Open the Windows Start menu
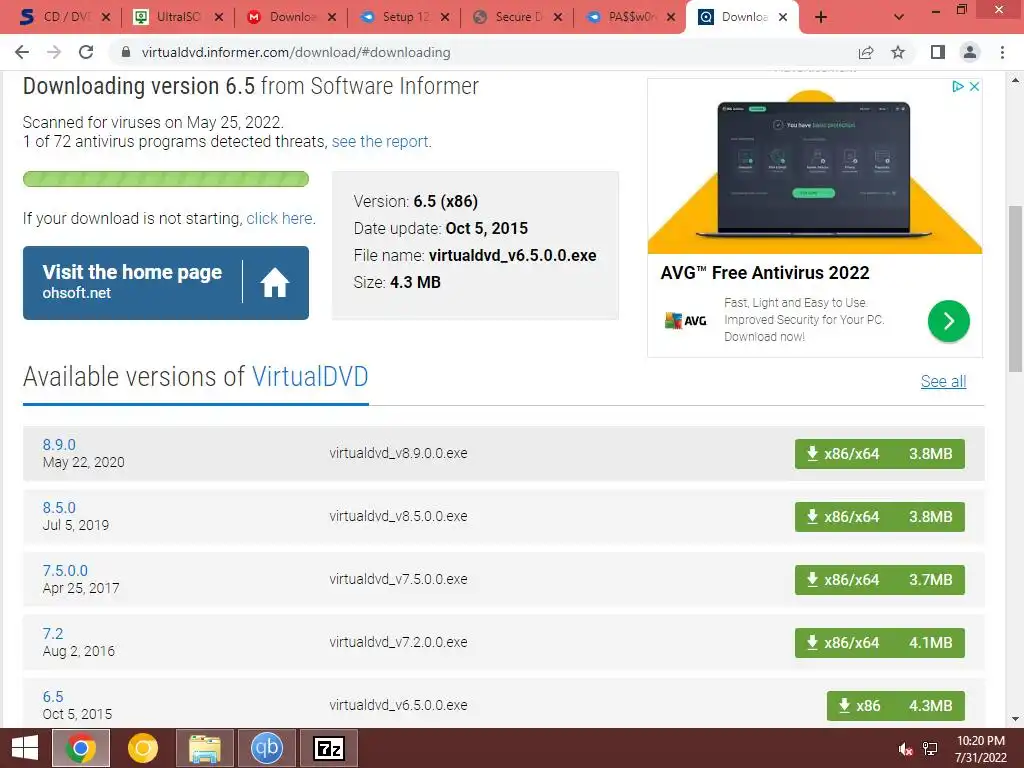 (25, 748)
